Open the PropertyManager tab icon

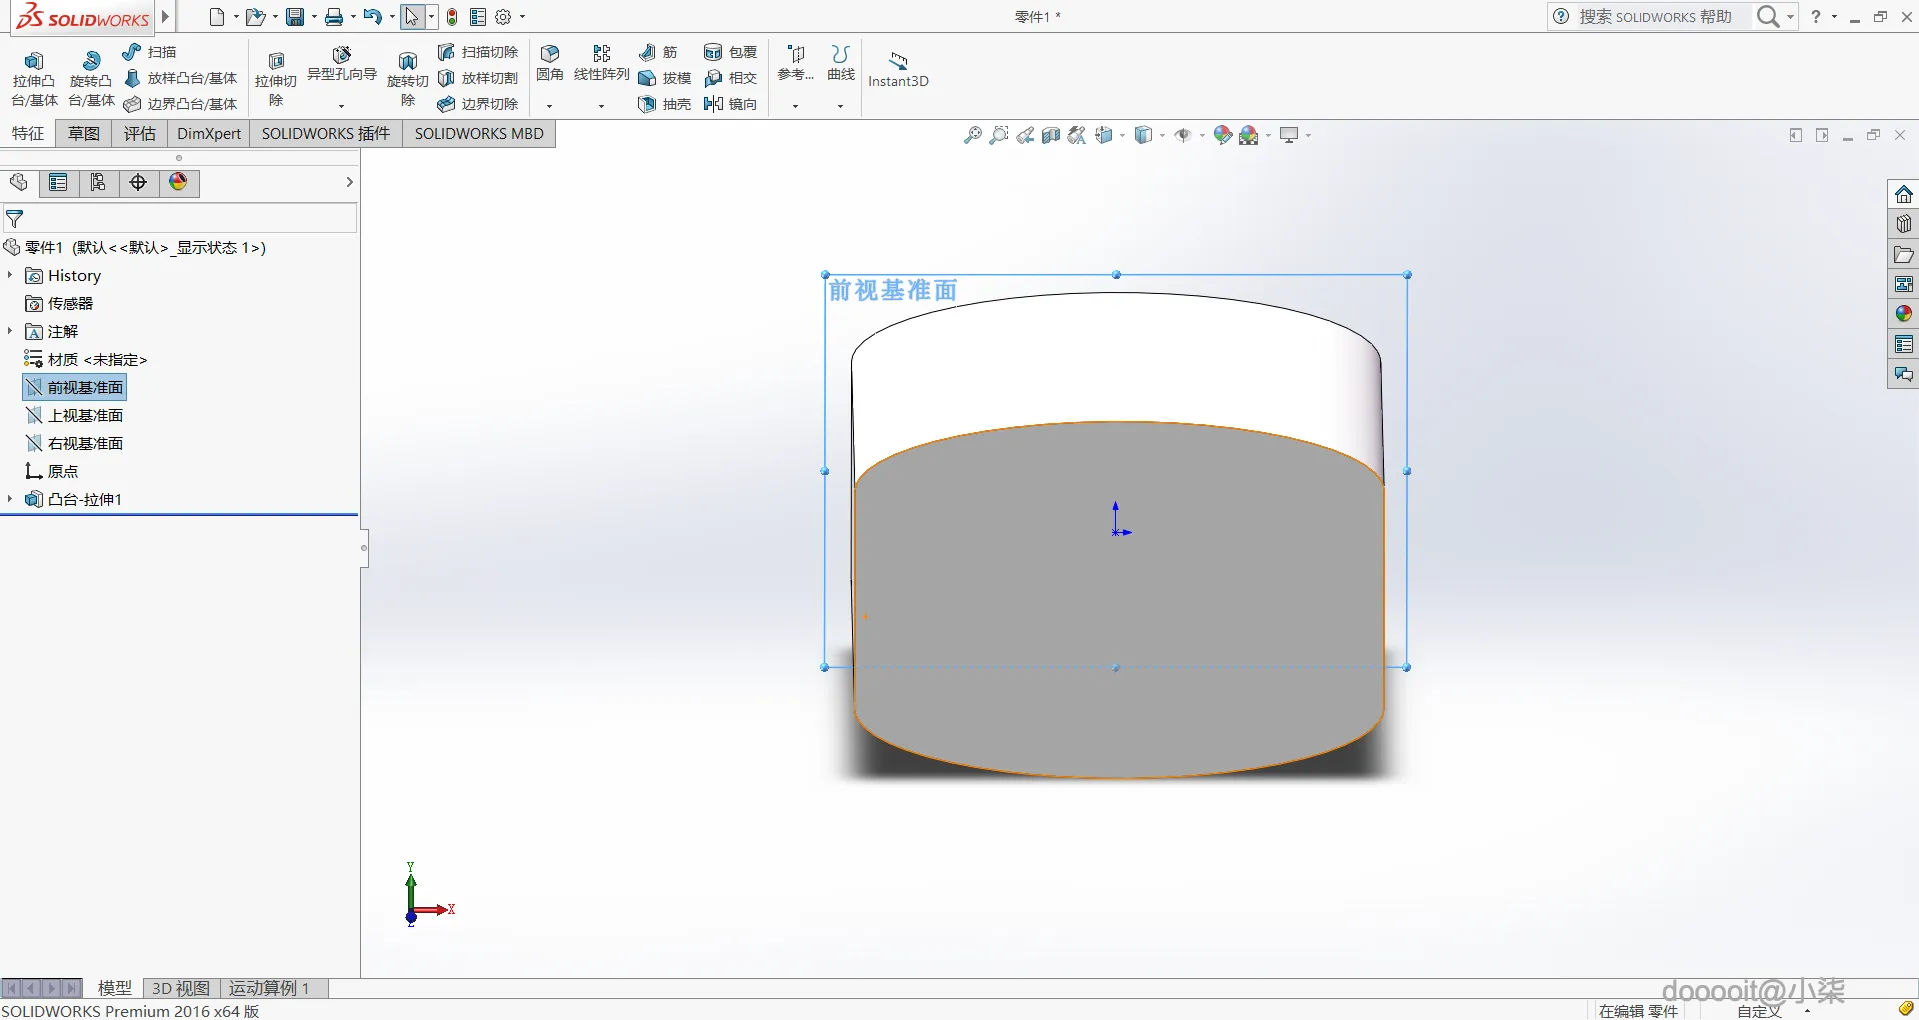pos(58,182)
